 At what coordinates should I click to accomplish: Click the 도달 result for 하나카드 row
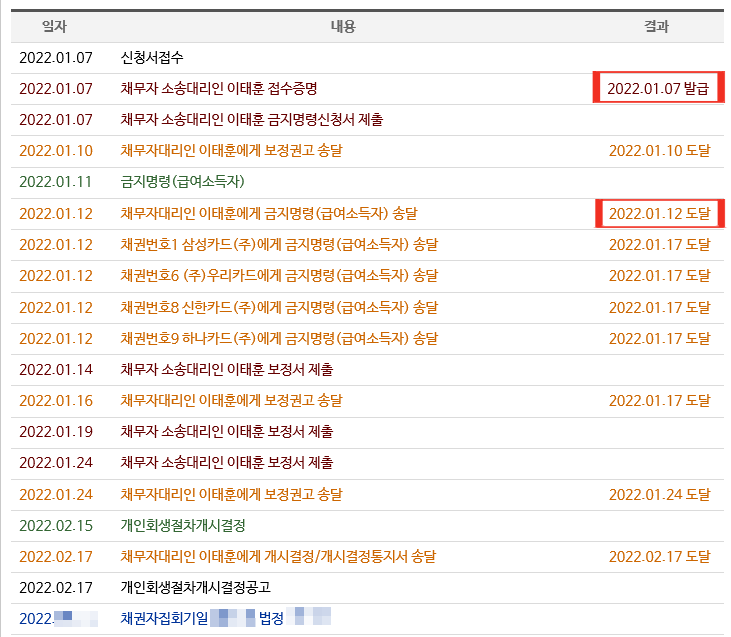pos(660,339)
